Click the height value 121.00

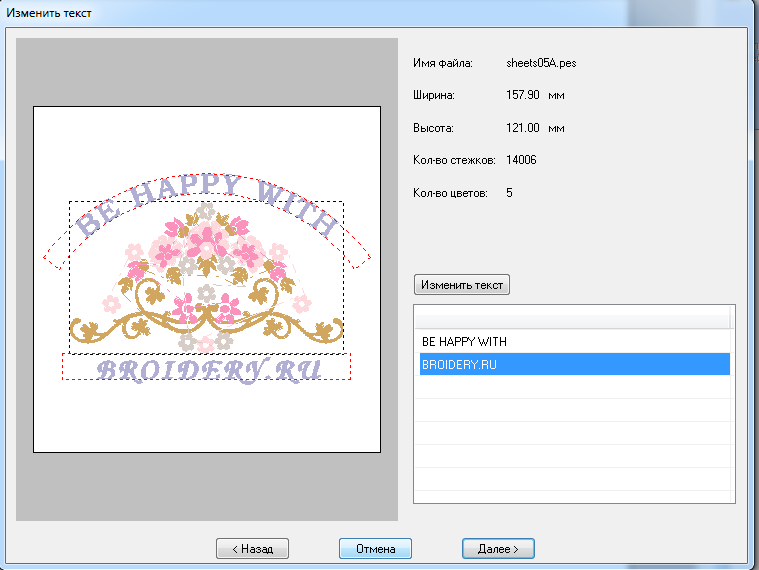click(x=524, y=128)
